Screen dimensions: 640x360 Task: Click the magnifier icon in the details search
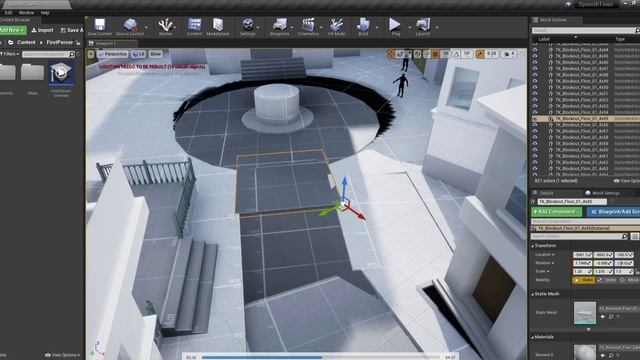[624, 236]
